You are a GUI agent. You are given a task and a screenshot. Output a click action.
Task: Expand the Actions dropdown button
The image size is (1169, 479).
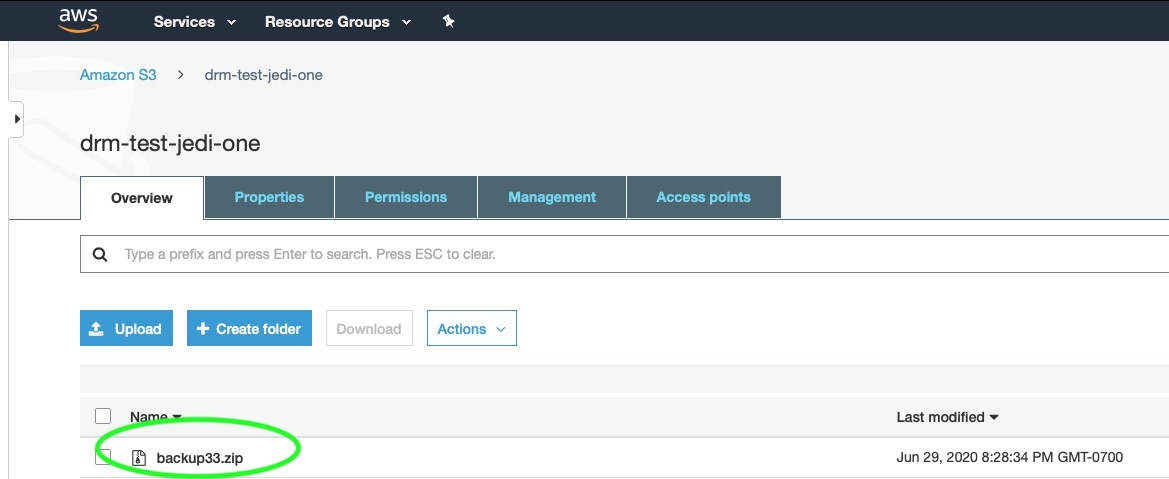[472, 329]
